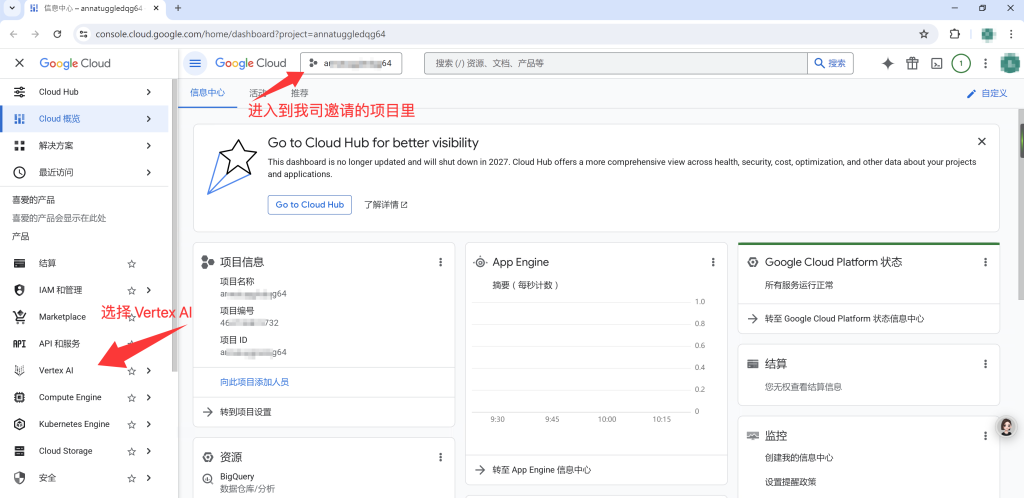This screenshot has width=1024, height=498.
Task: Open App Engine card three-dot menu
Action: (713, 262)
